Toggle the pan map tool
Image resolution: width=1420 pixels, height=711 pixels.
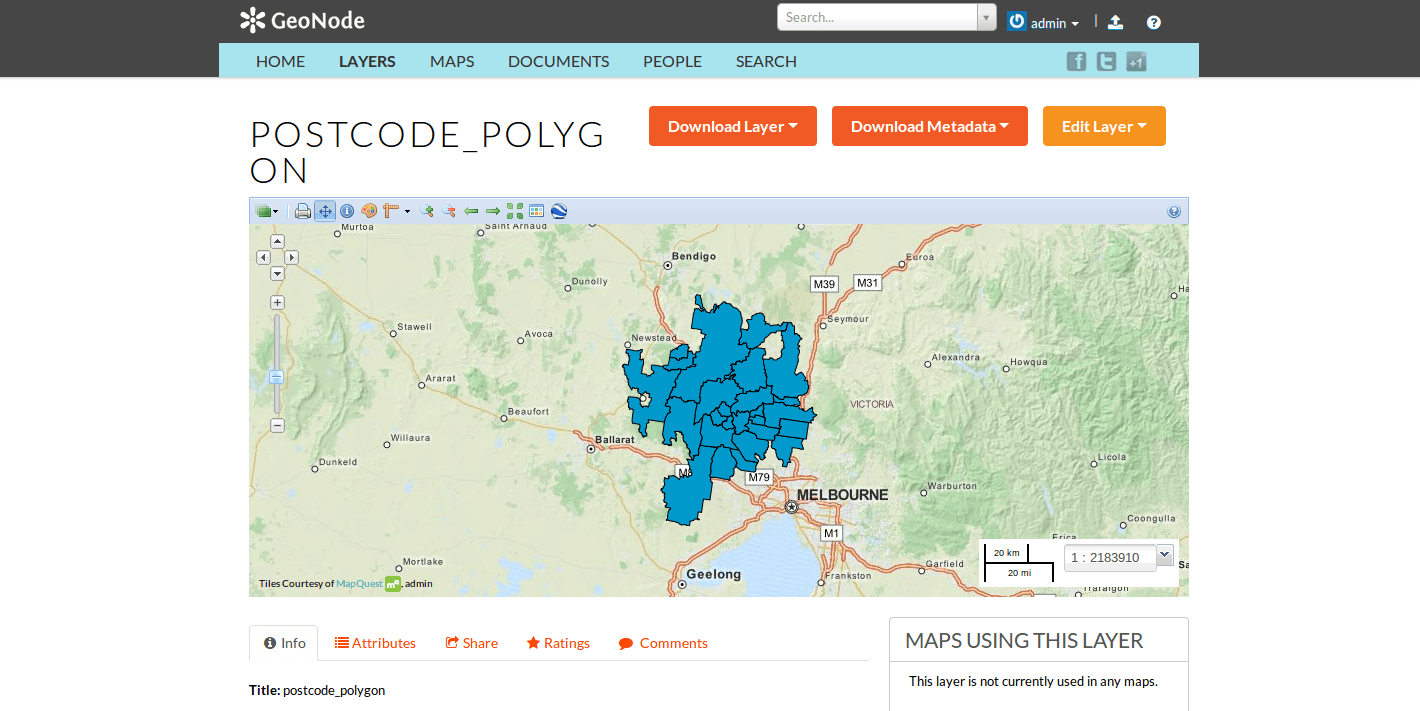(x=325, y=211)
